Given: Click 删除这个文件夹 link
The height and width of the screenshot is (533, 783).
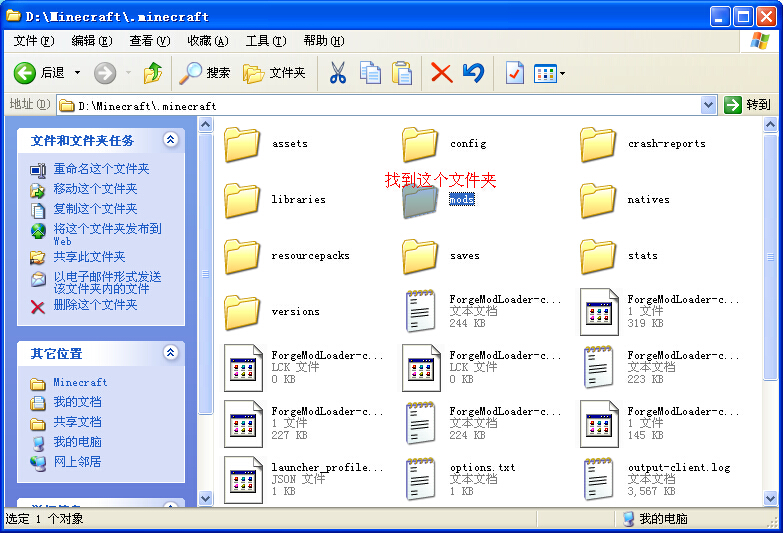Looking at the screenshot, I should coord(95,305).
